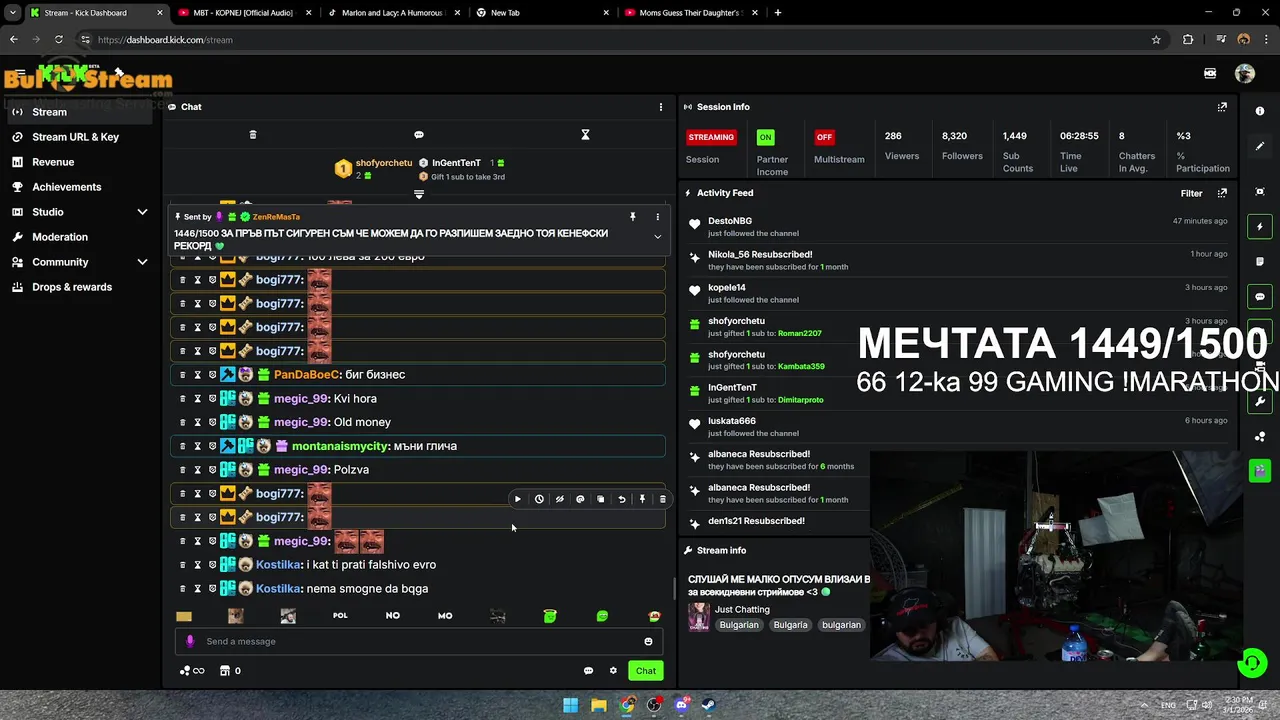Image resolution: width=1280 pixels, height=720 pixels.
Task: Expand the Community submenu
Action: pos(142,262)
